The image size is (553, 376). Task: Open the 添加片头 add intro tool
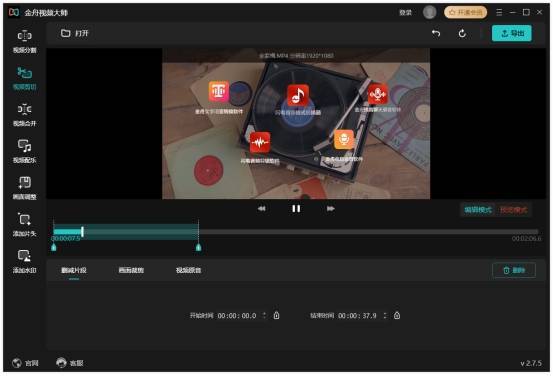[x=24, y=225]
